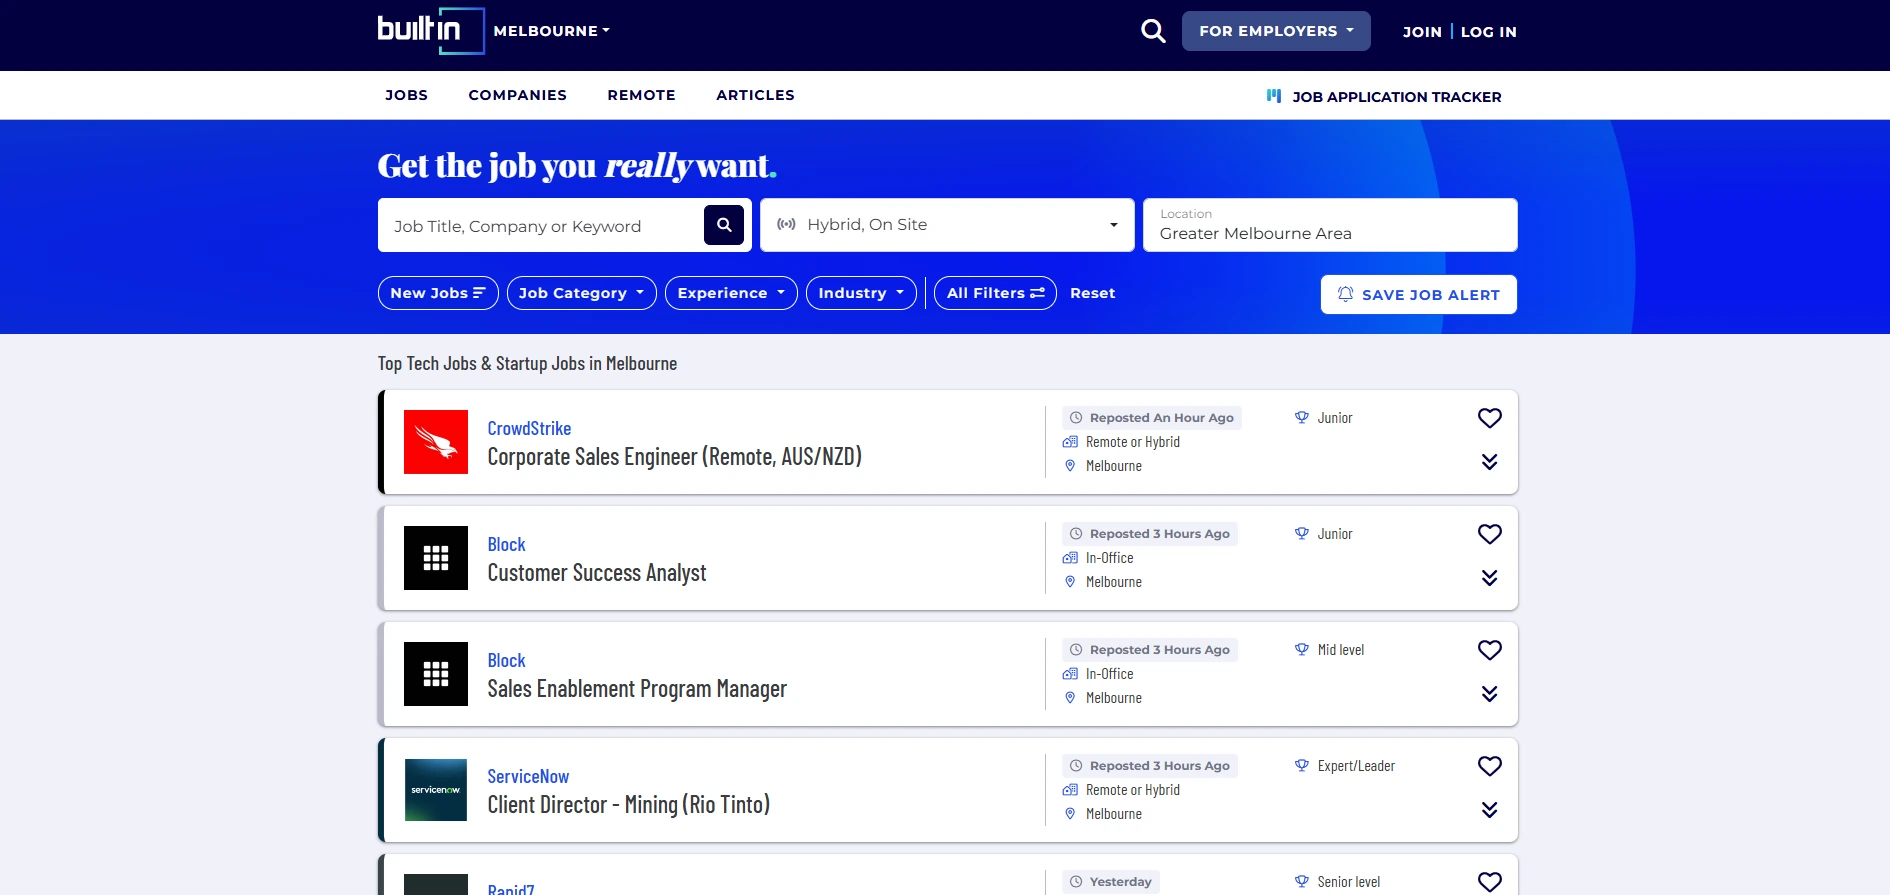Open All Filters panel
Screen dimensions: 1890x895
[995, 293]
